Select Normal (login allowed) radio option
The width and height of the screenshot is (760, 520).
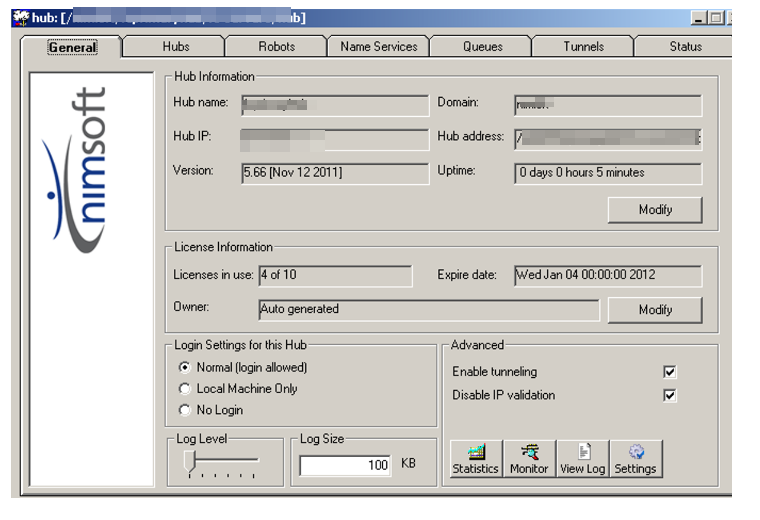[184, 367]
